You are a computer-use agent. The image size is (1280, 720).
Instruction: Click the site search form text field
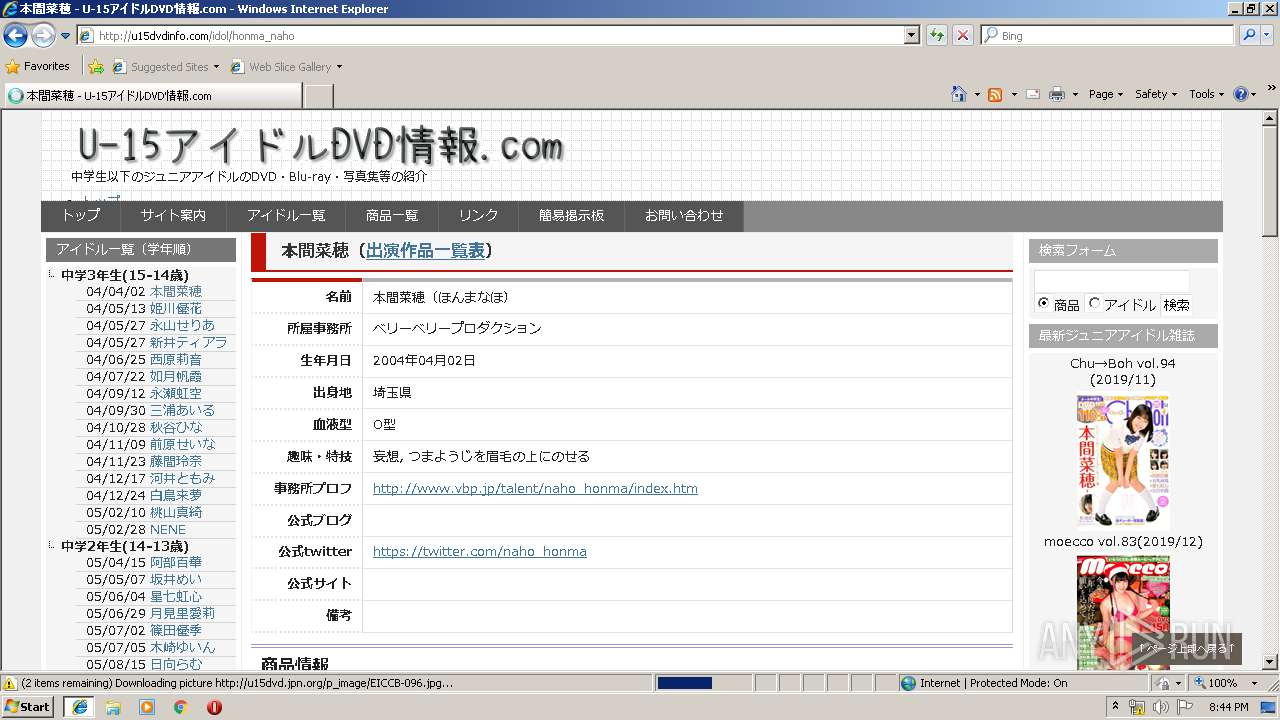(x=1112, y=281)
